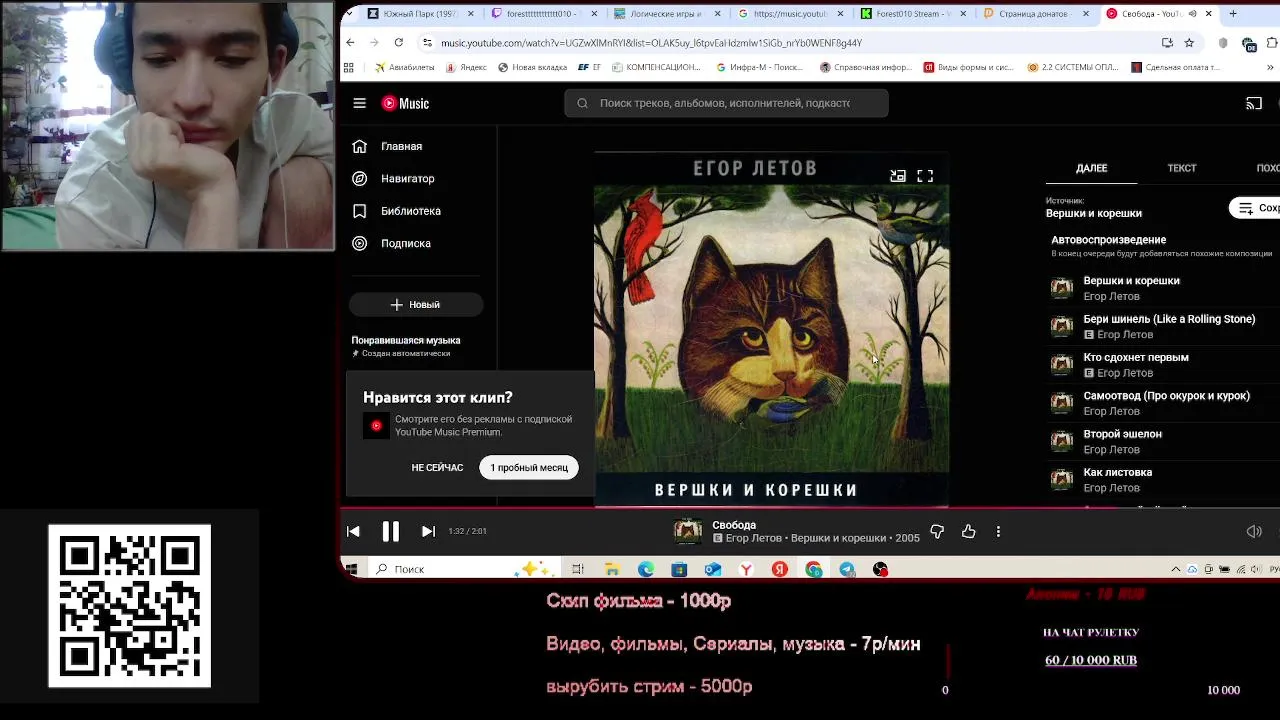Open the Инфра-М bookmark
Image resolution: width=1280 pixels, height=720 pixels.
click(760, 68)
